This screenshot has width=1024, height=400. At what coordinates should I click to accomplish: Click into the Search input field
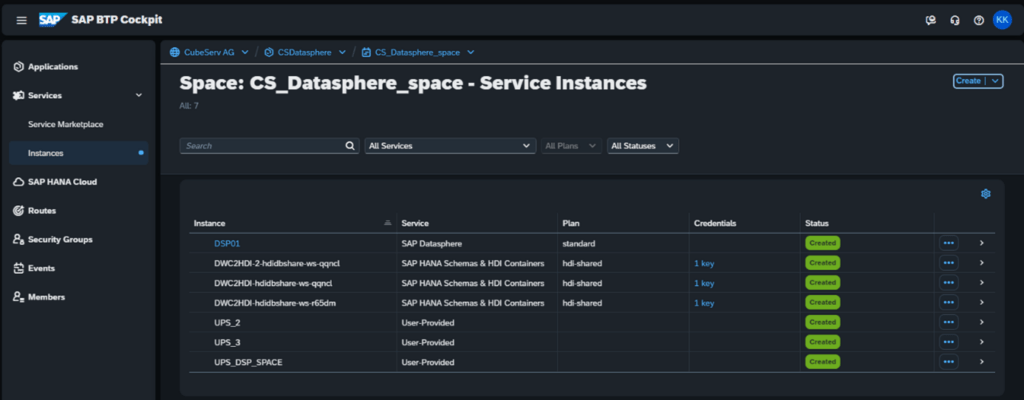262,146
